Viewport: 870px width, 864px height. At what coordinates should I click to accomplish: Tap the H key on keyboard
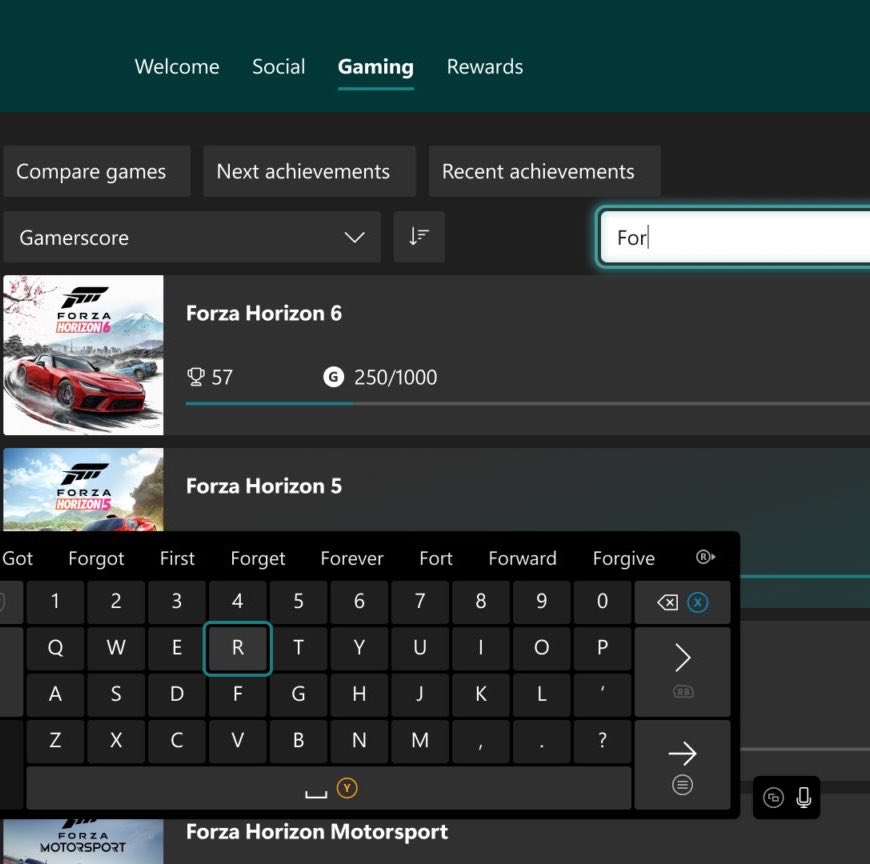(x=359, y=694)
